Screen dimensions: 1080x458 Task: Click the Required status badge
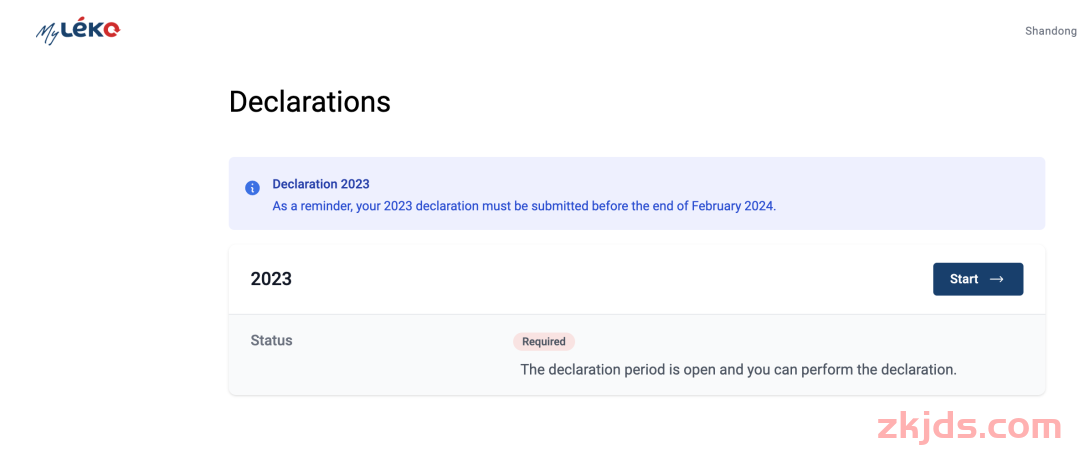[544, 342]
